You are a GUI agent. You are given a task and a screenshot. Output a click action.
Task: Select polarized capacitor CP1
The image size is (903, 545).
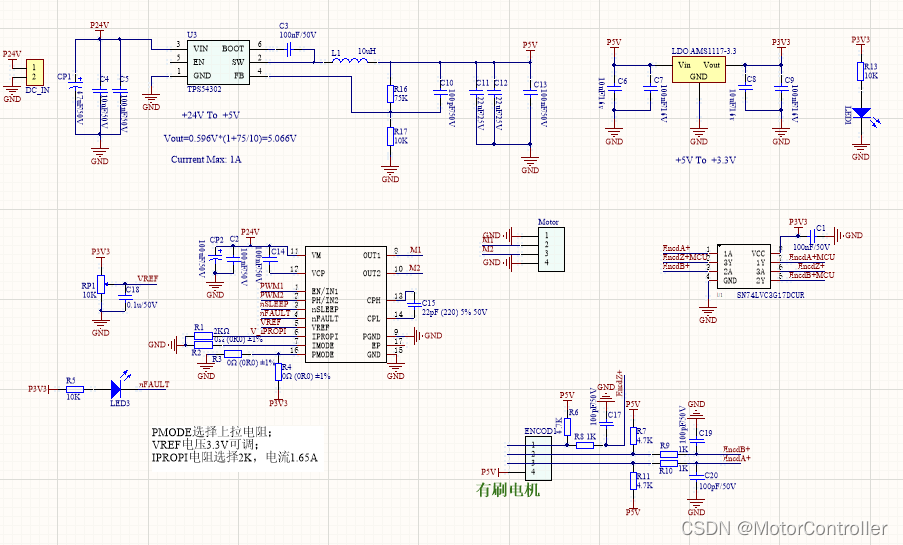tap(75, 85)
